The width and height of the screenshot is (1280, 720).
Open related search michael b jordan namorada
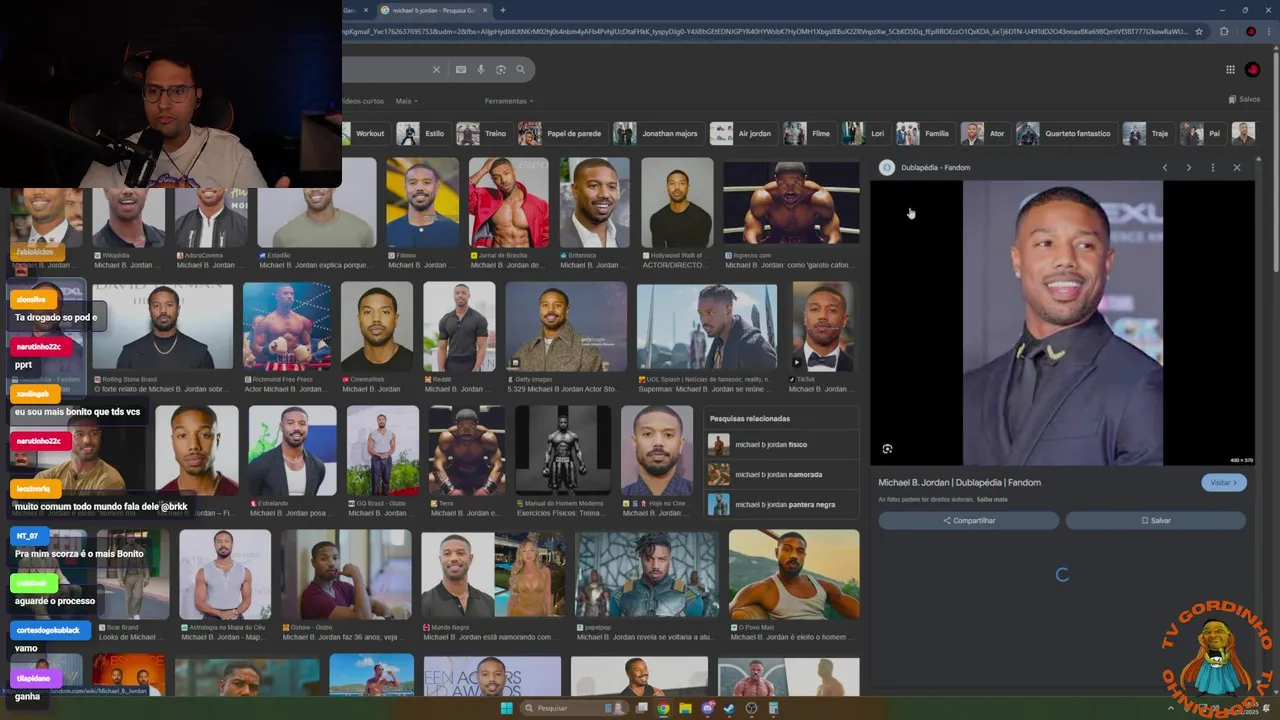pos(781,474)
